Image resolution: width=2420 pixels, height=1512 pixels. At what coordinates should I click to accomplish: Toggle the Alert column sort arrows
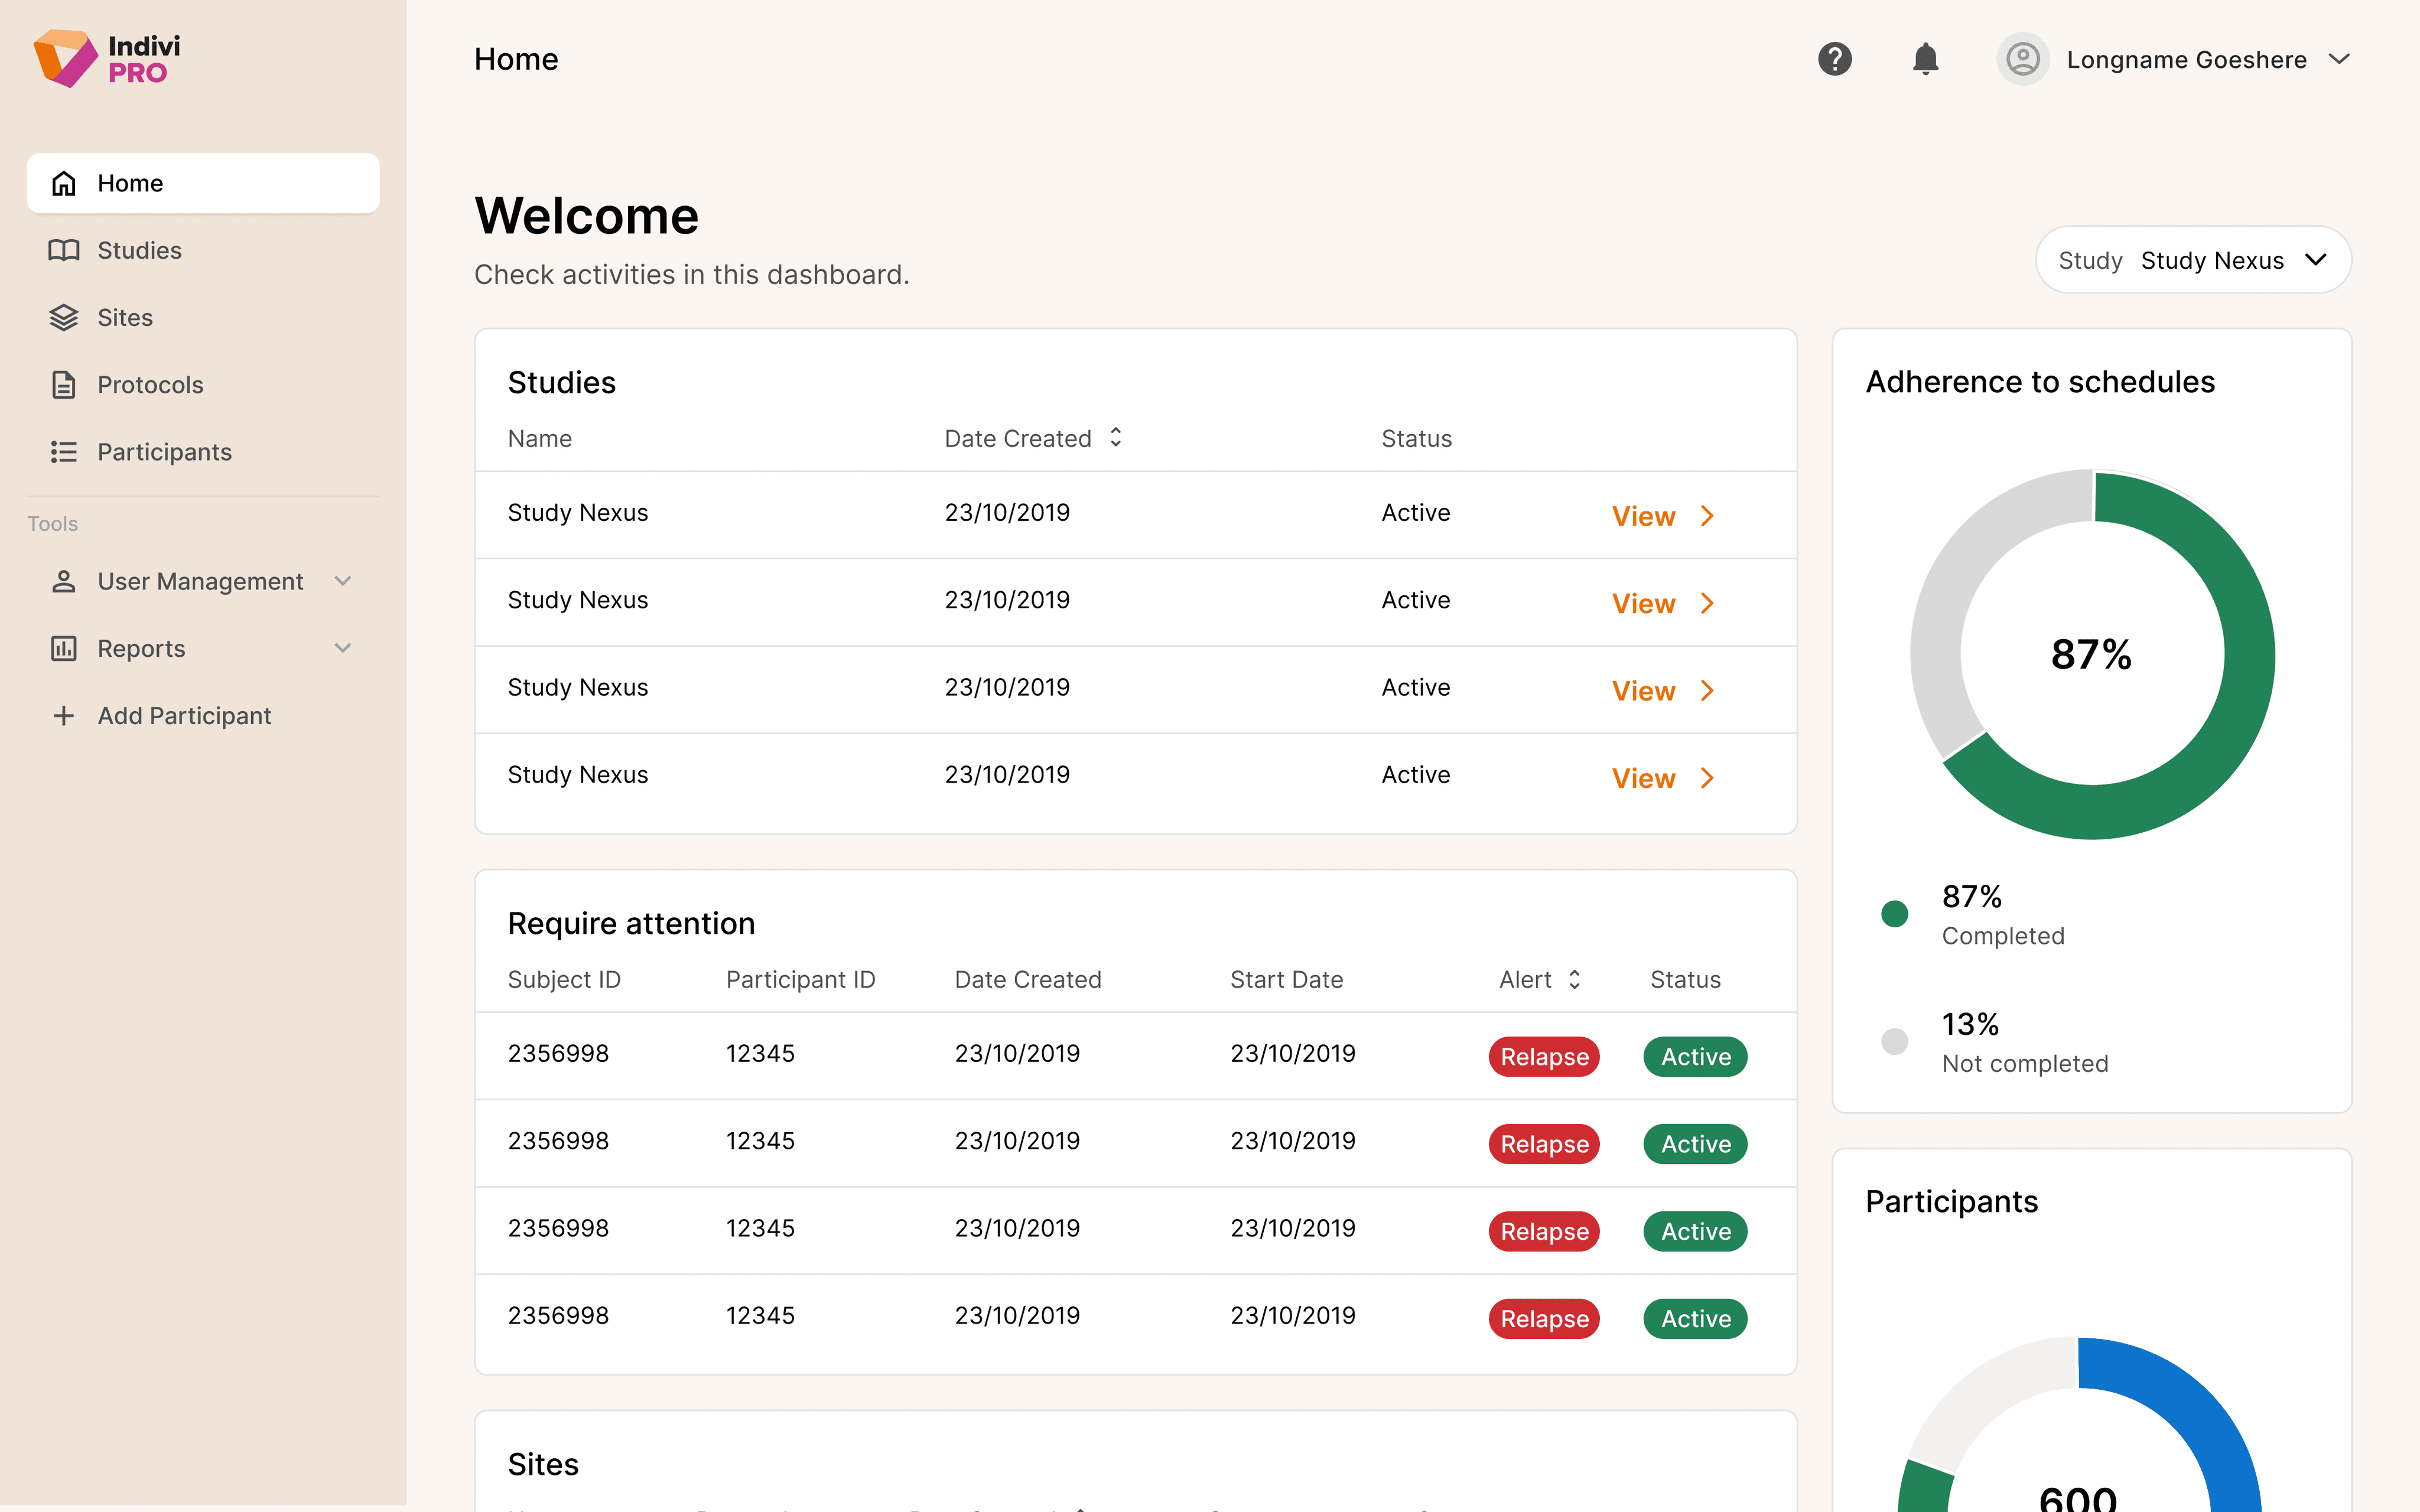point(1574,979)
